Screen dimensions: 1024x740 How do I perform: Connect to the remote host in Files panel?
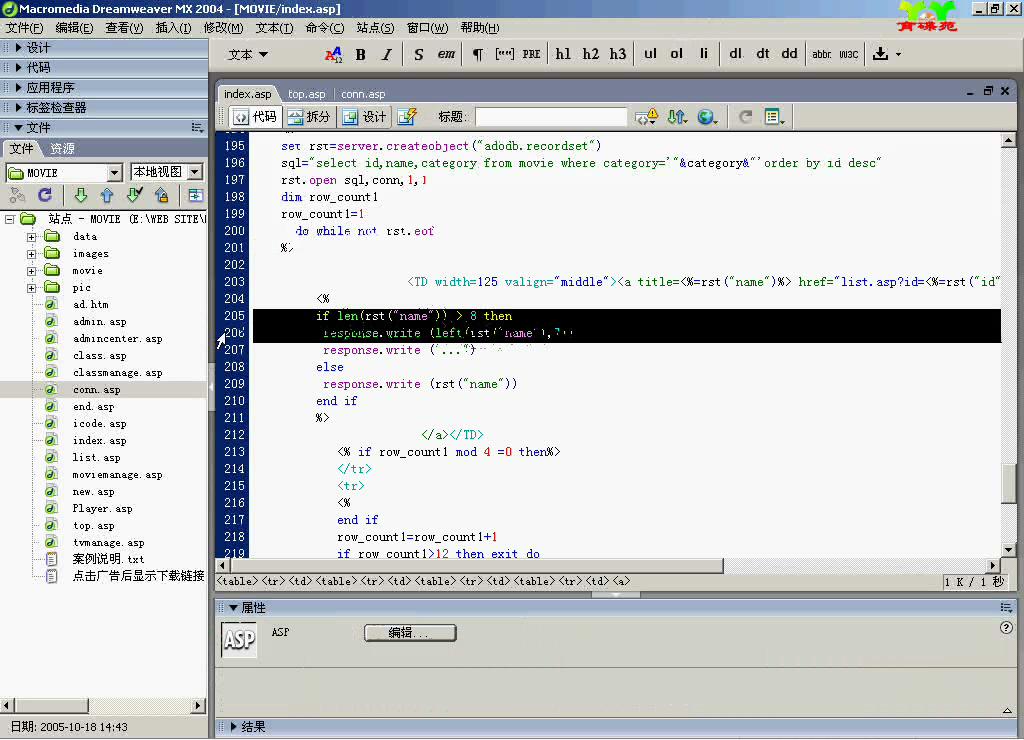coord(18,195)
